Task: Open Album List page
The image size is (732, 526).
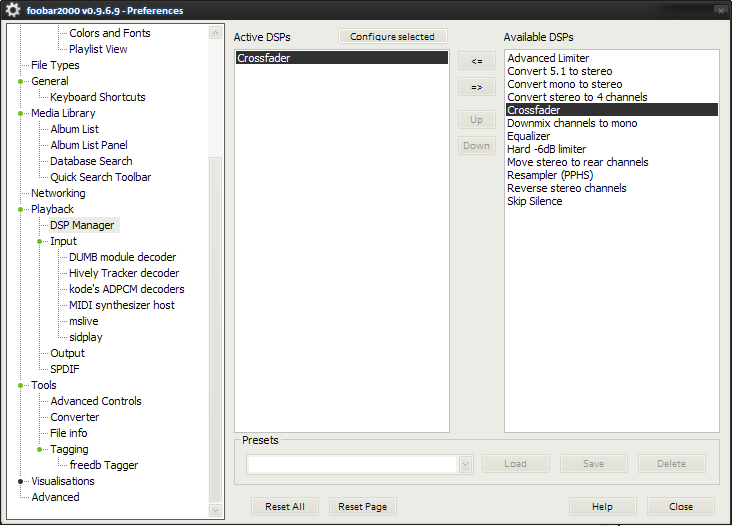Action: tap(74, 129)
